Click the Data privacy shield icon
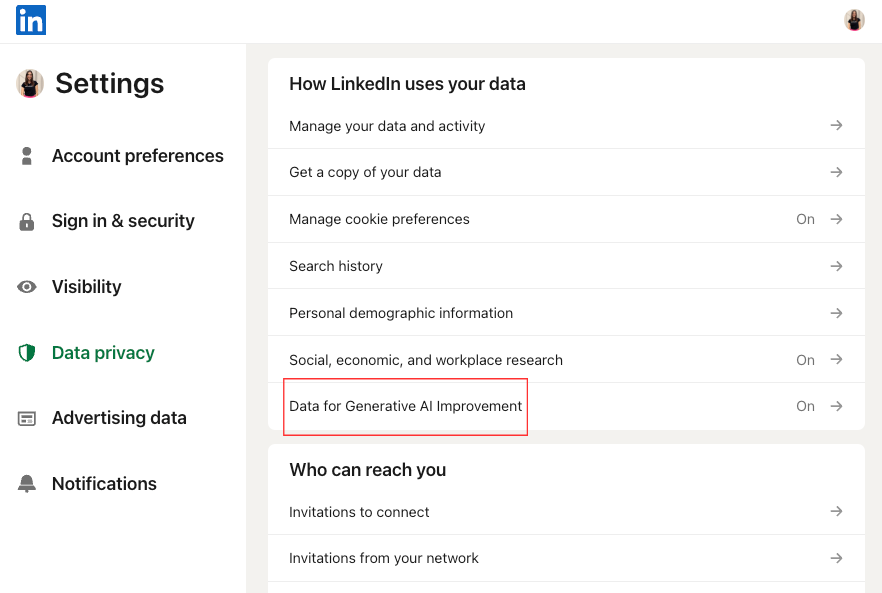 click(x=27, y=353)
